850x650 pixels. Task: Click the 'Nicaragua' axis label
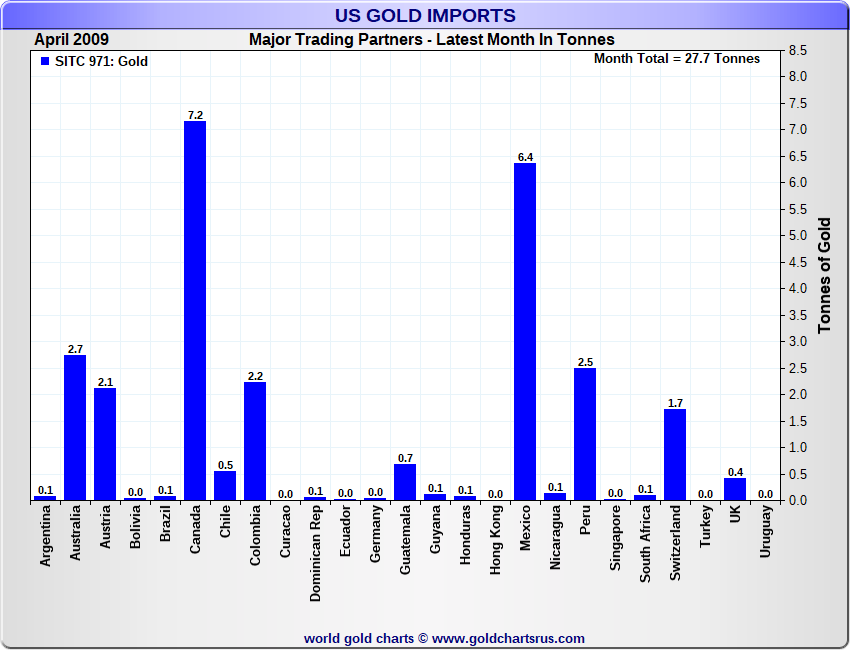coord(555,538)
